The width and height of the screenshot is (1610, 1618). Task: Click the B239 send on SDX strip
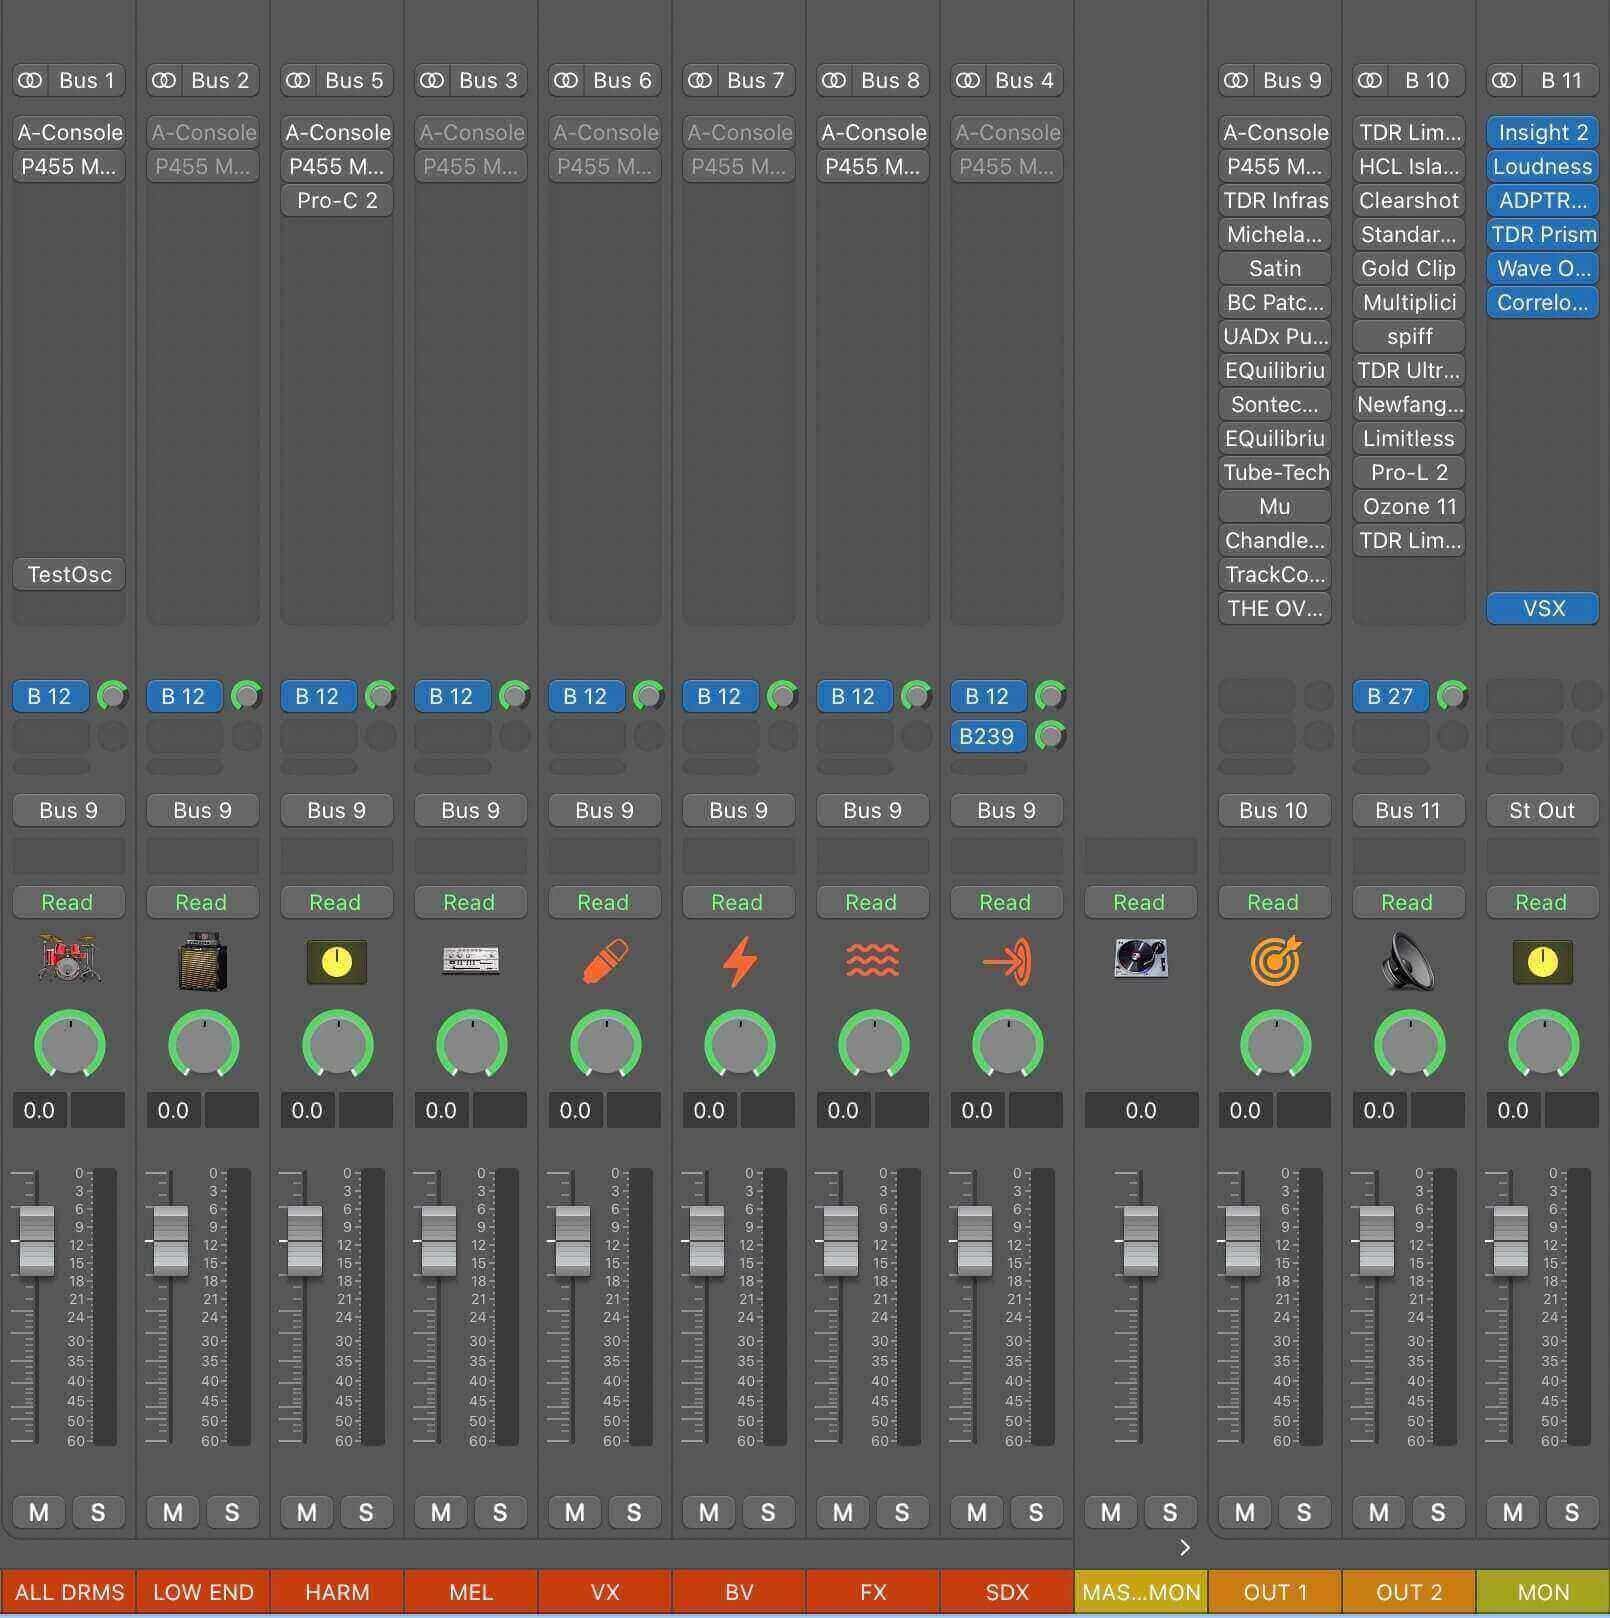[987, 736]
